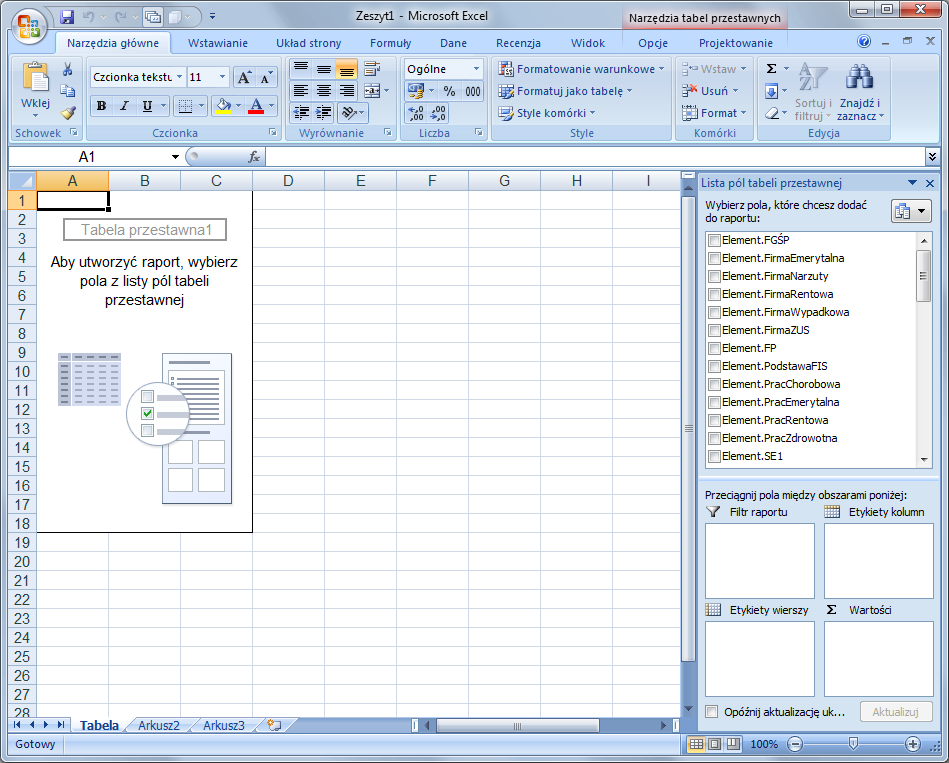The image size is (949, 763).
Task: Toggle bold formatting
Action: [x=101, y=106]
